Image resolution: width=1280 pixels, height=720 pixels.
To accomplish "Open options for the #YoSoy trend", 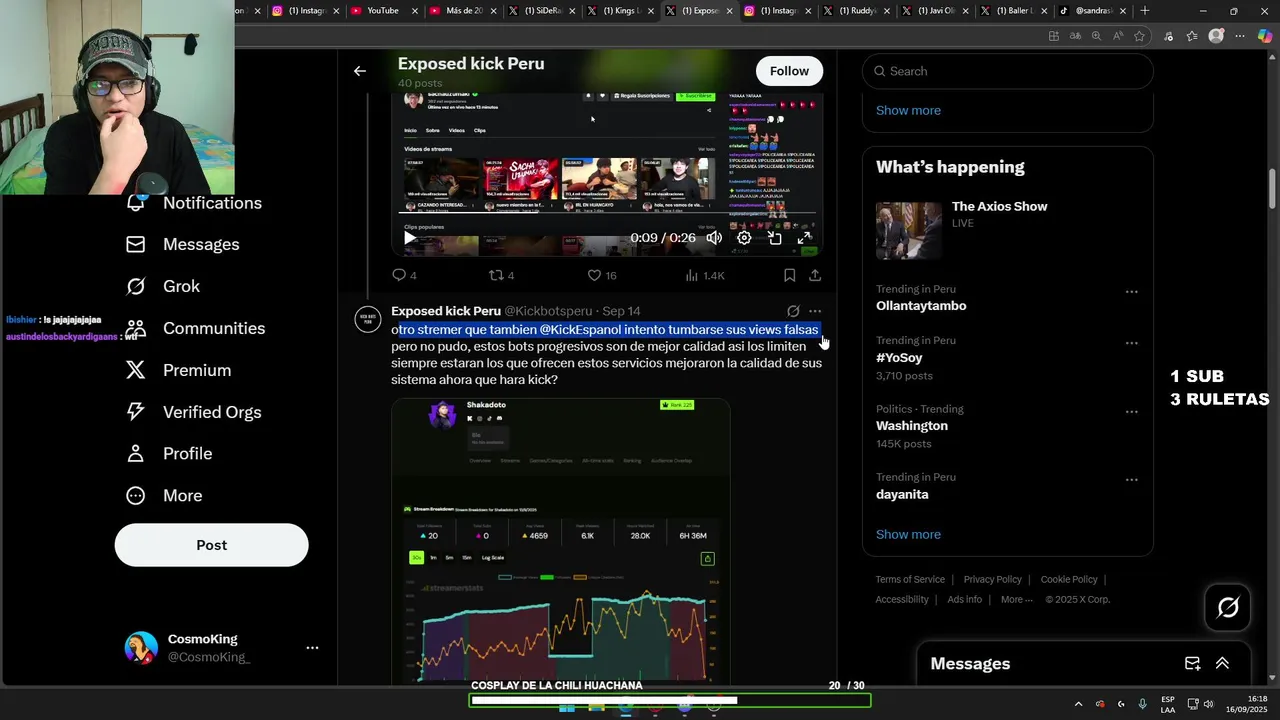I will pyautogui.click(x=1131, y=343).
